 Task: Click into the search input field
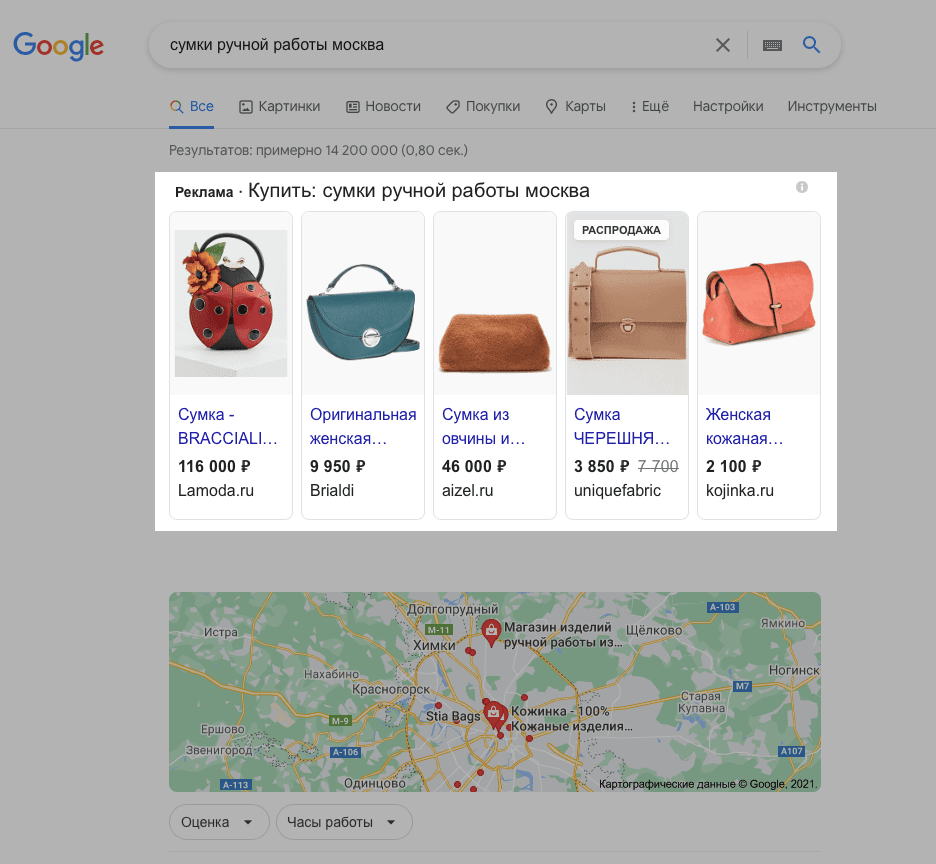[430, 45]
